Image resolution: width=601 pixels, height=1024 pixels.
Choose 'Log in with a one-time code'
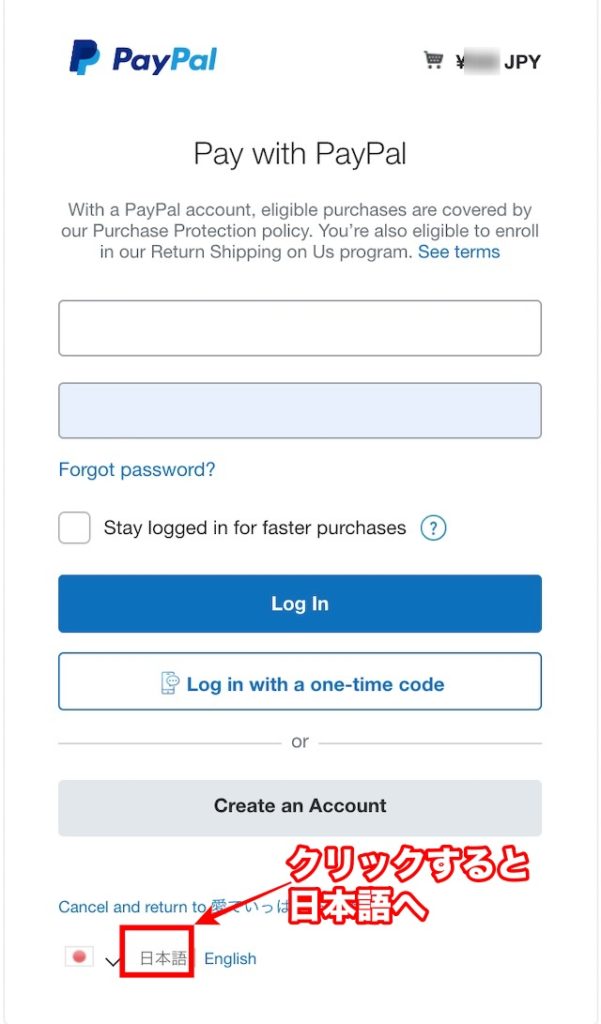(x=300, y=684)
